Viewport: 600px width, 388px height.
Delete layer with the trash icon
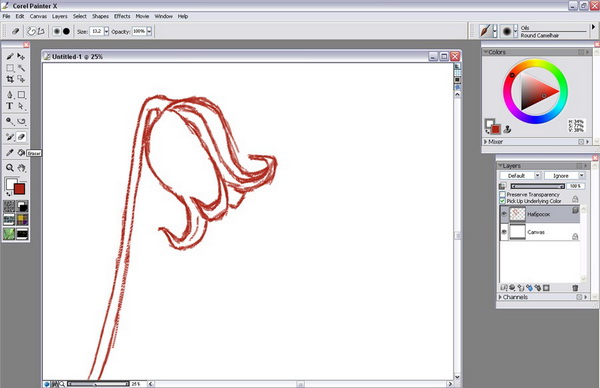575,288
